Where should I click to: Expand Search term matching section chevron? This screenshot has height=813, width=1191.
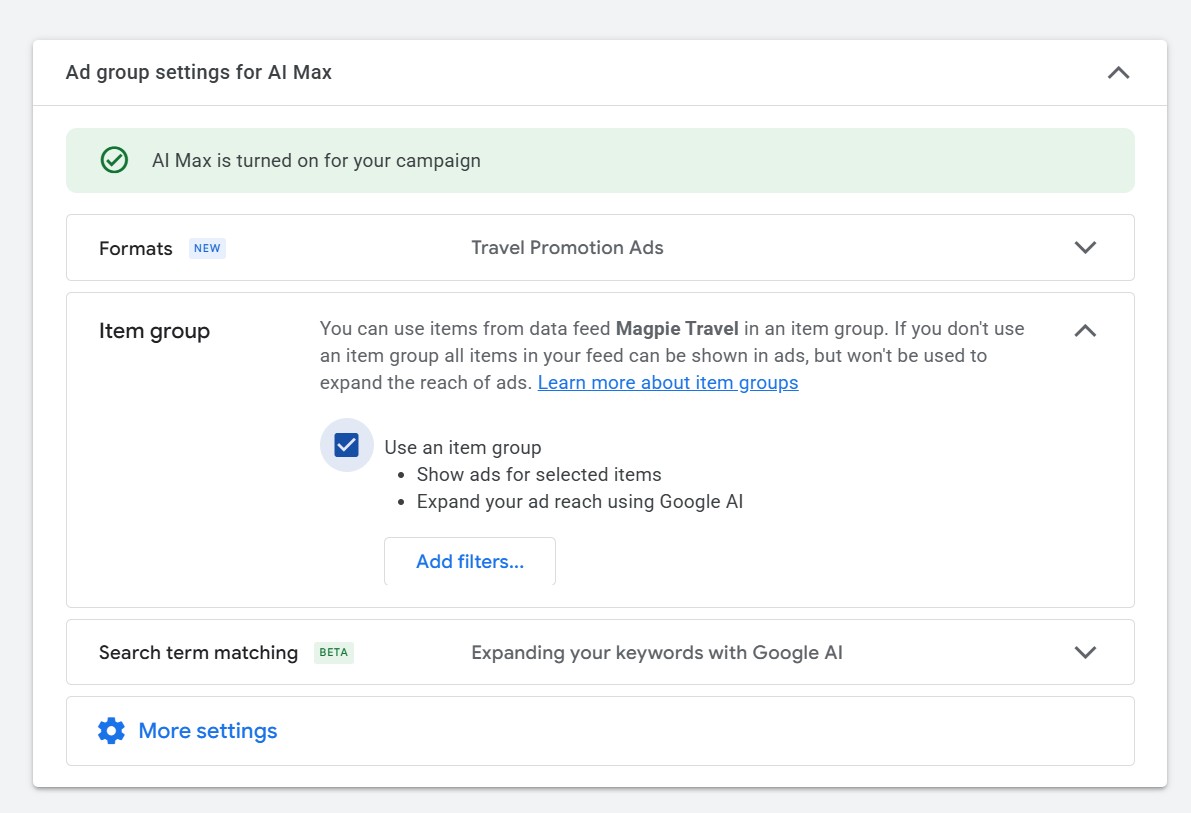coord(1085,653)
